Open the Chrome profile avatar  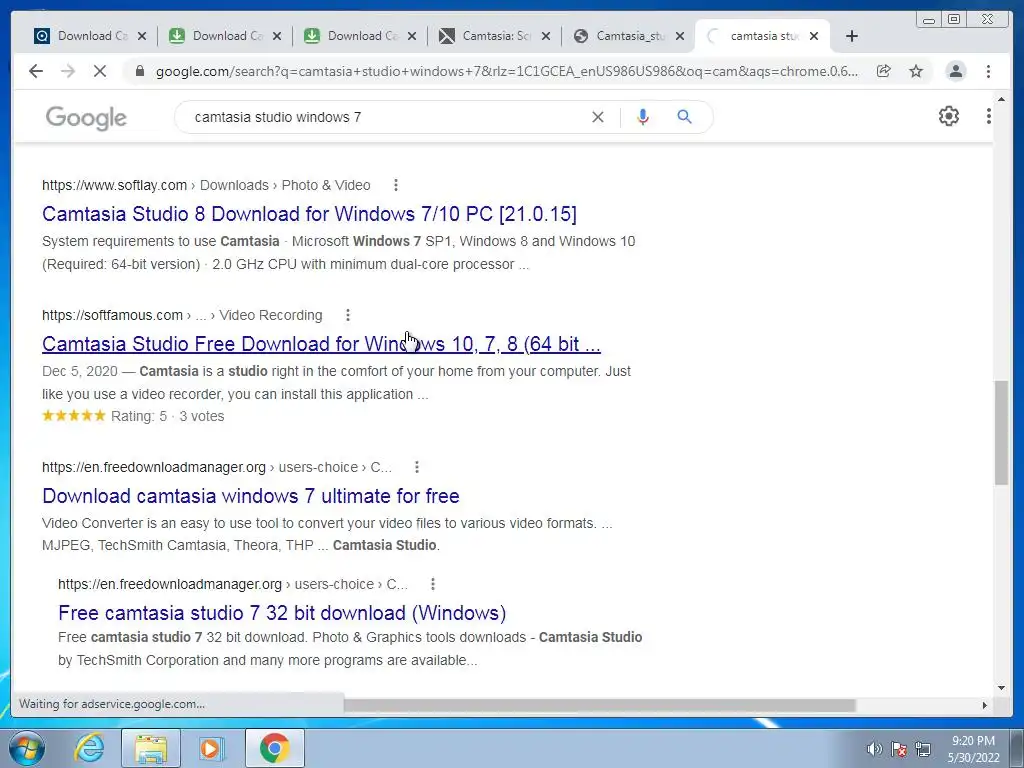[955, 71]
